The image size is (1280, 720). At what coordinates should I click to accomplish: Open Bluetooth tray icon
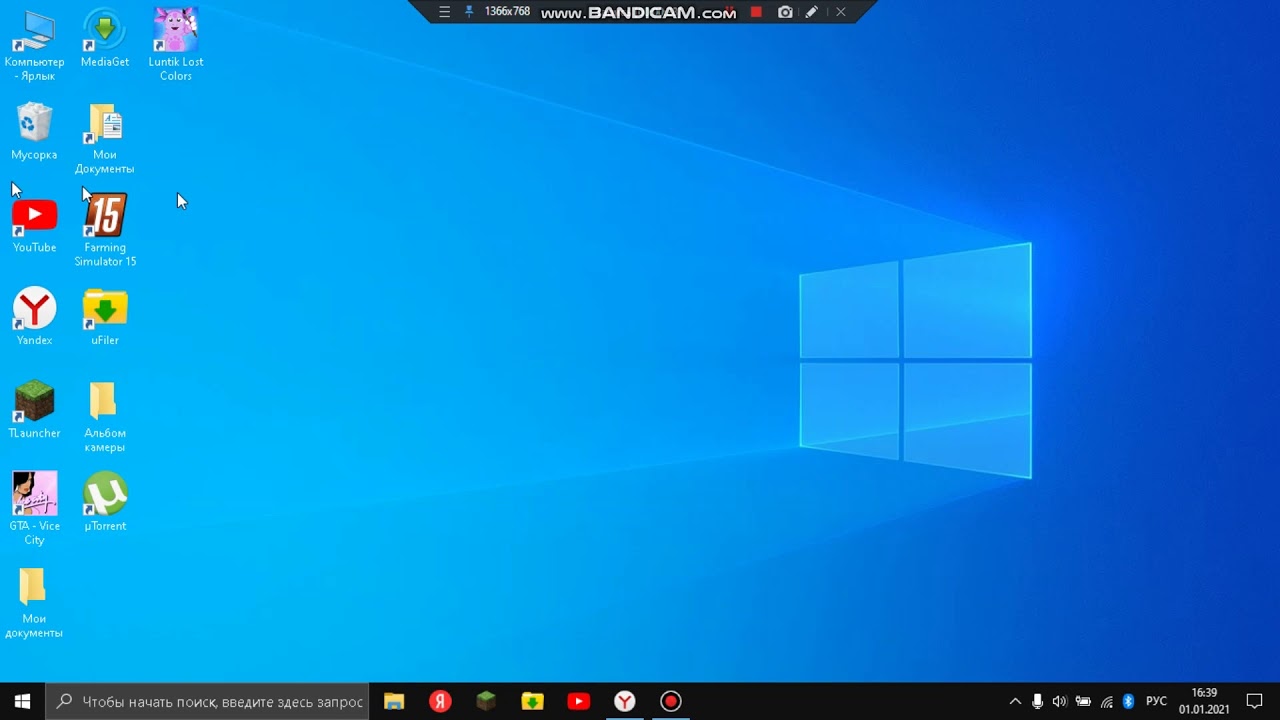point(1128,701)
